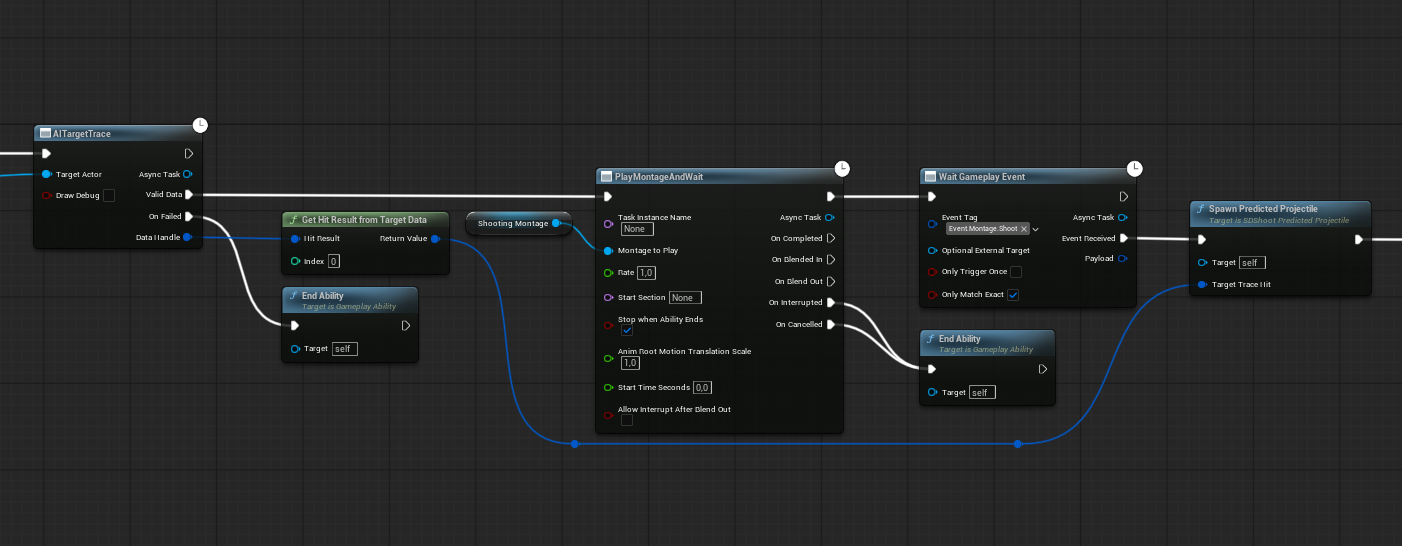Click the On Completed execution pin
Screen dimensions: 1402x546
click(831, 239)
